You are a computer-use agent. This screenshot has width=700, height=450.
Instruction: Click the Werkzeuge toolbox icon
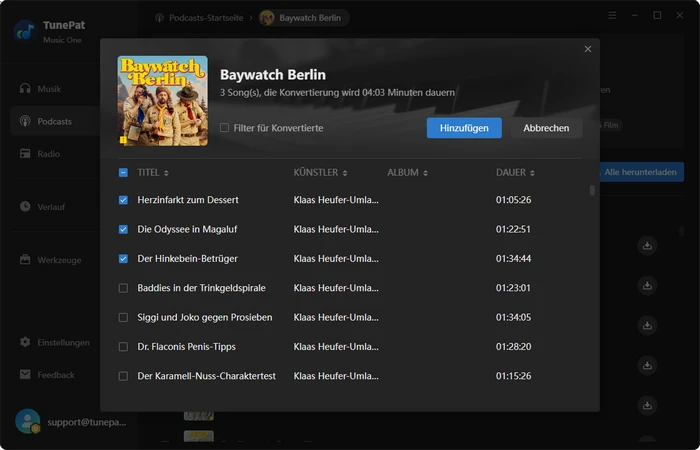(25, 259)
